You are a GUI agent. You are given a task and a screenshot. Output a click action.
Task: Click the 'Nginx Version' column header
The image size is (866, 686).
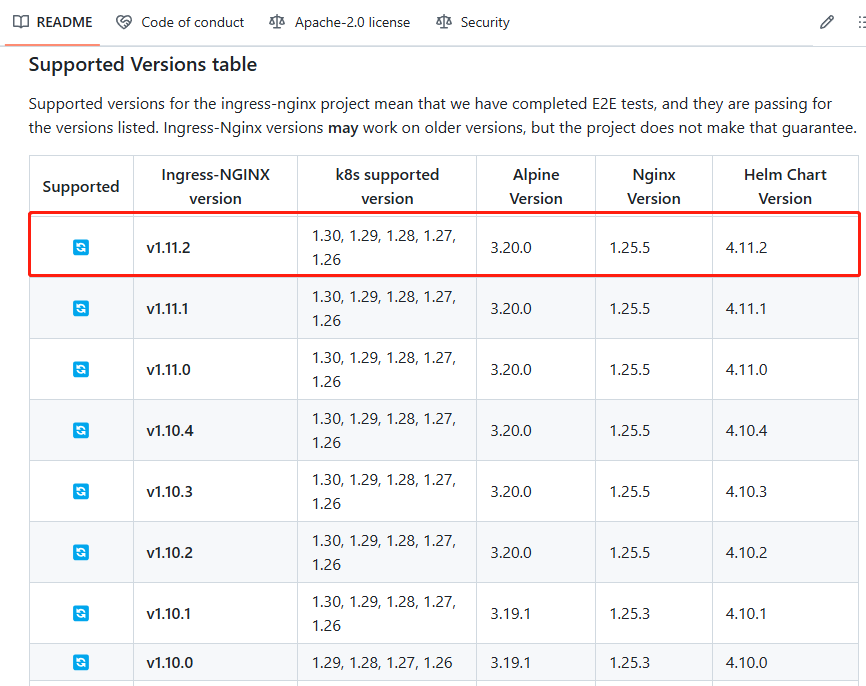point(654,187)
